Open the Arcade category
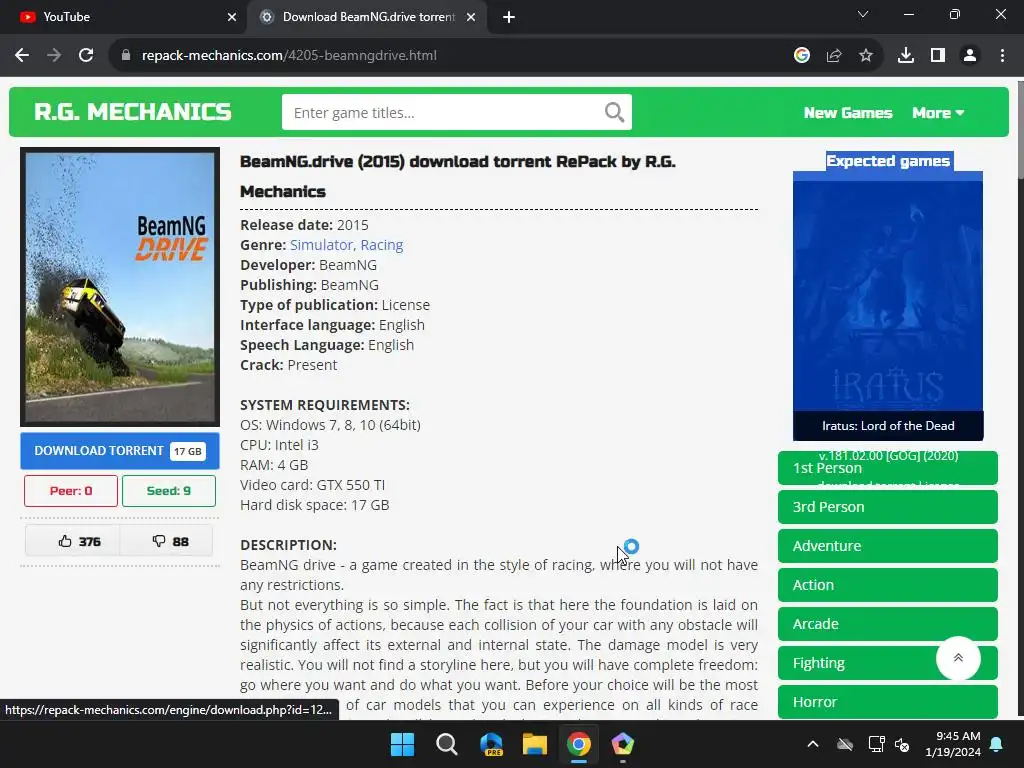 click(x=888, y=624)
